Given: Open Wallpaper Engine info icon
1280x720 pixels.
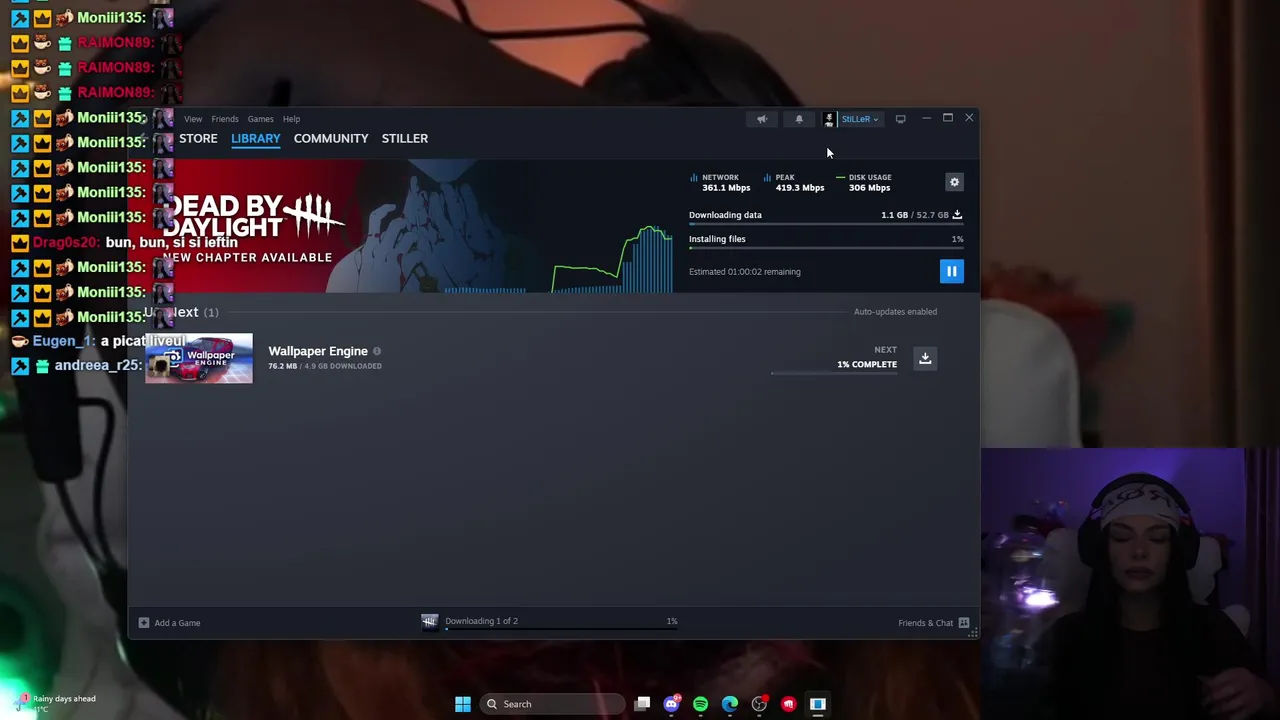Looking at the screenshot, I should coord(377,351).
